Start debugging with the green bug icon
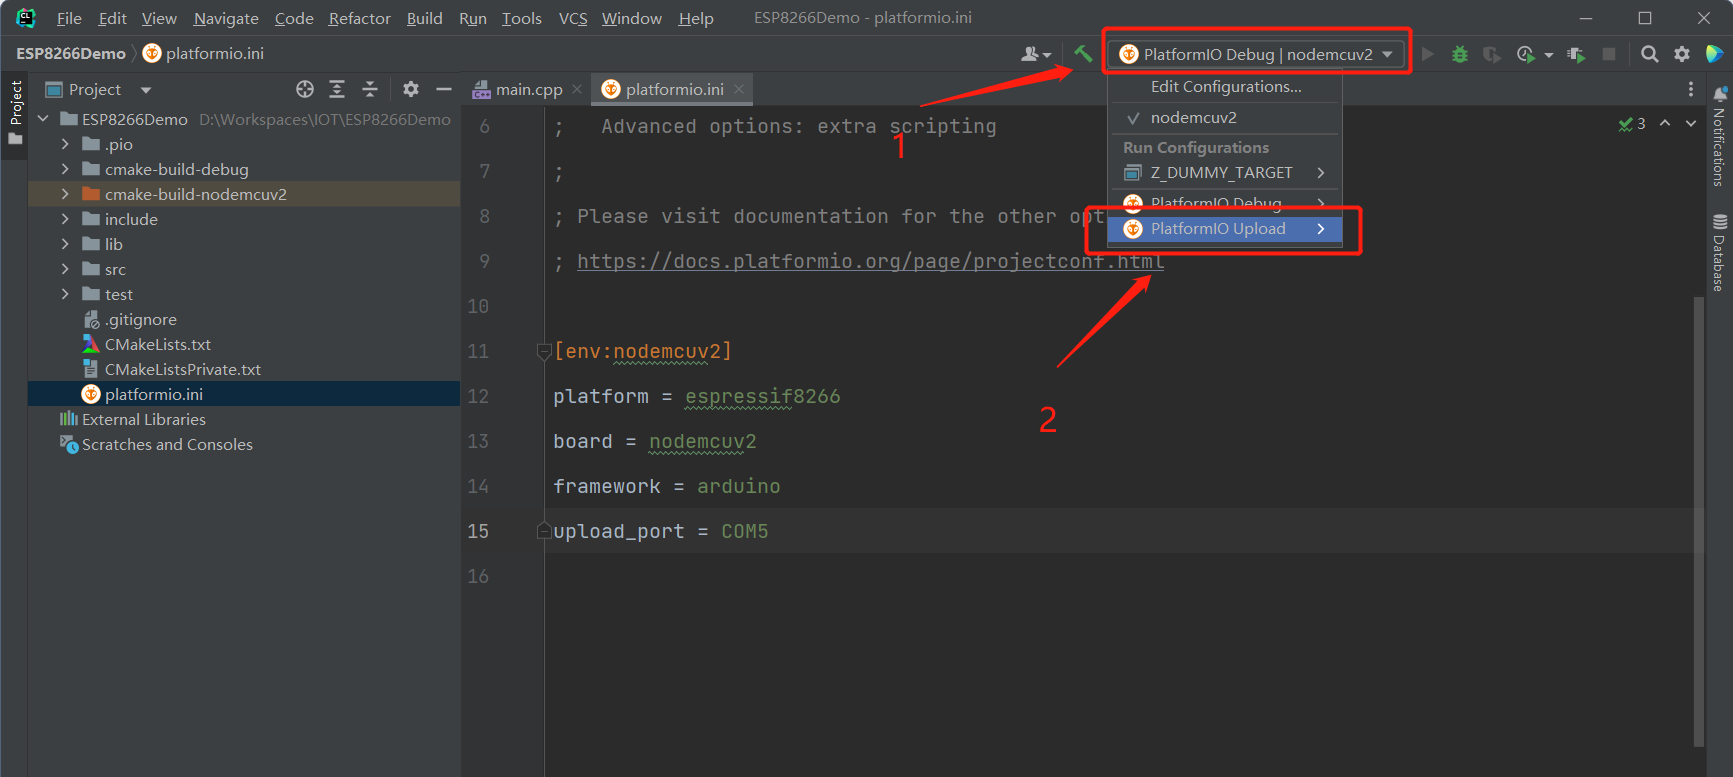Viewport: 1733px width, 777px height. [x=1460, y=54]
